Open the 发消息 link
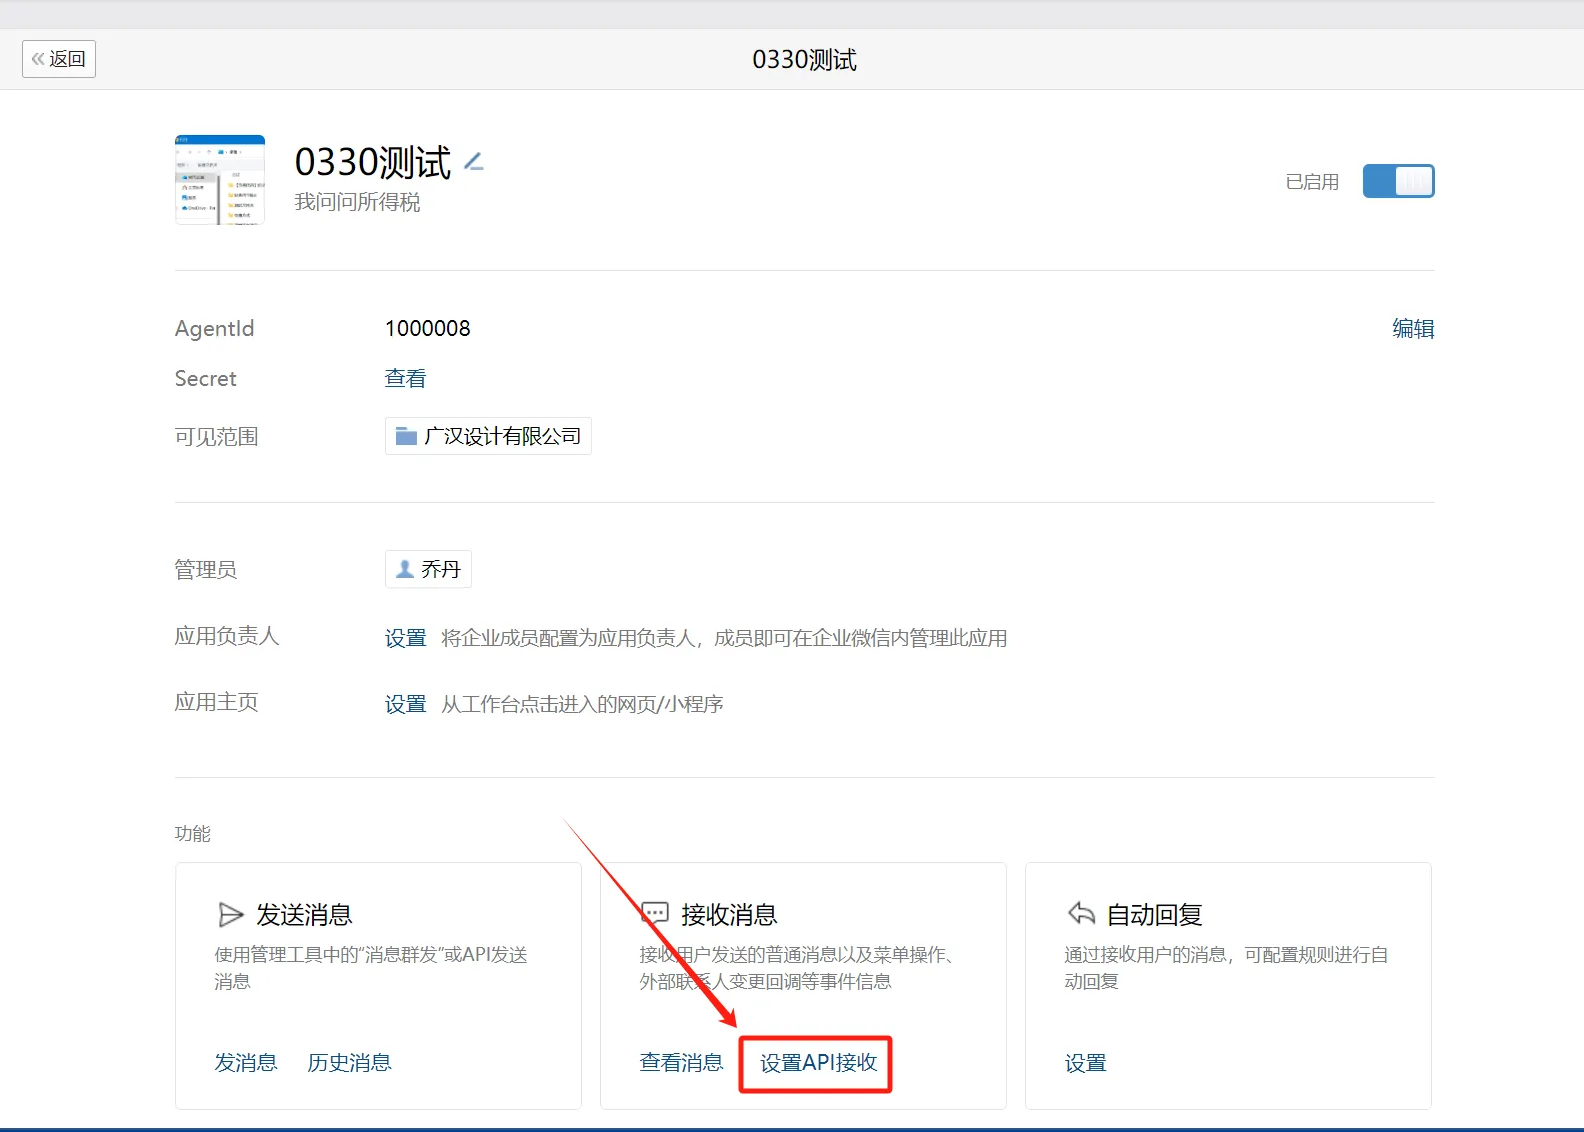 [246, 1063]
